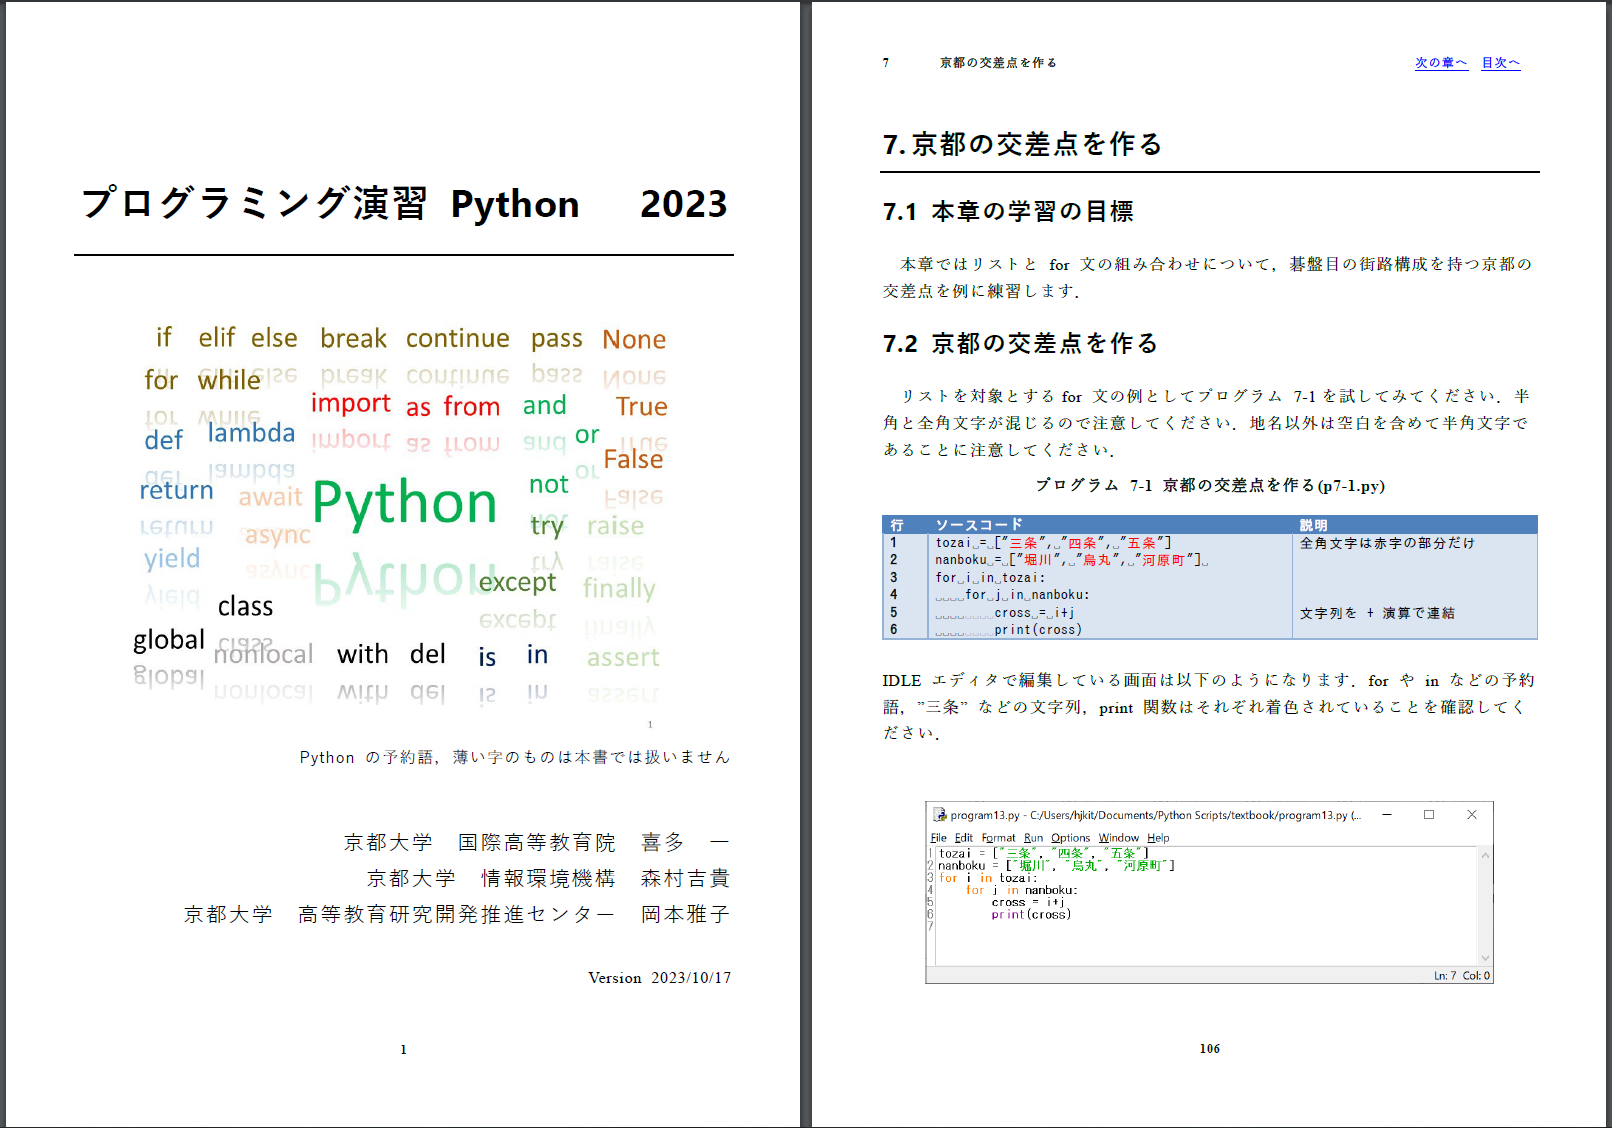Viewport: 1612px width, 1128px height.
Task: Close the program13.py IDLE window
Action: click(x=1472, y=815)
